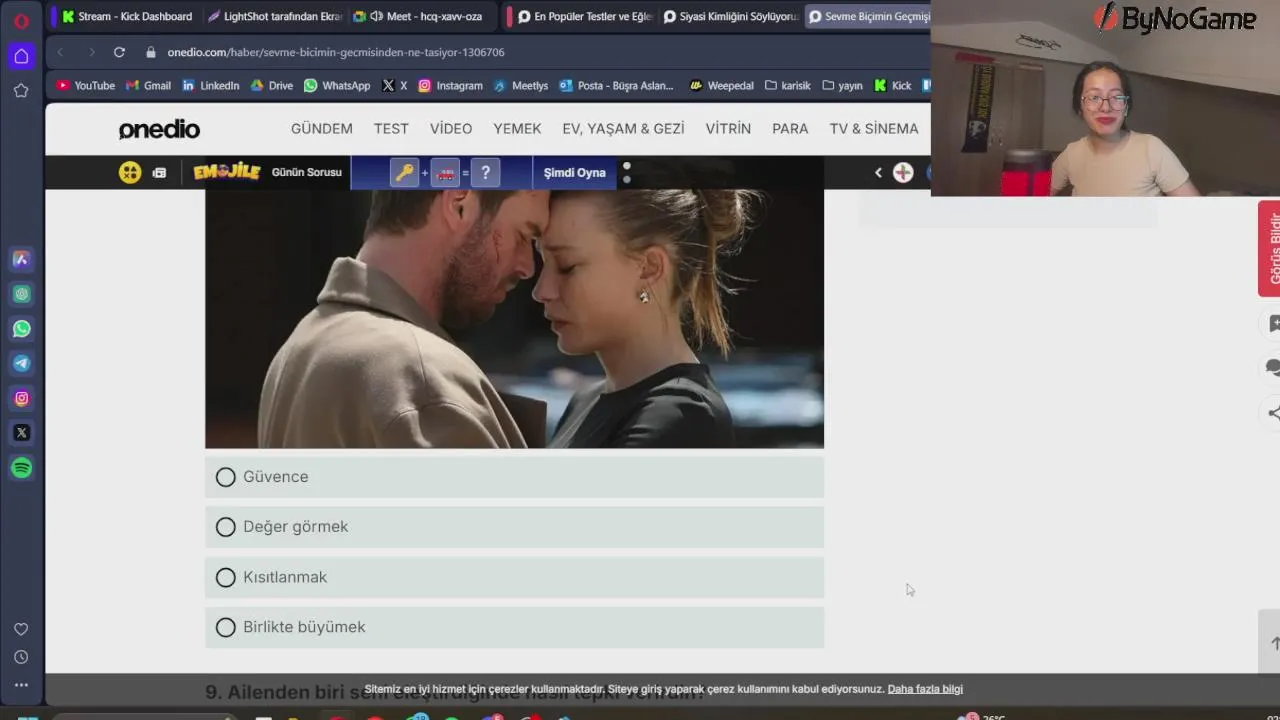Open the EV, YAŞAM & GEZİ menu
The width and height of the screenshot is (1280, 720).
tap(623, 129)
